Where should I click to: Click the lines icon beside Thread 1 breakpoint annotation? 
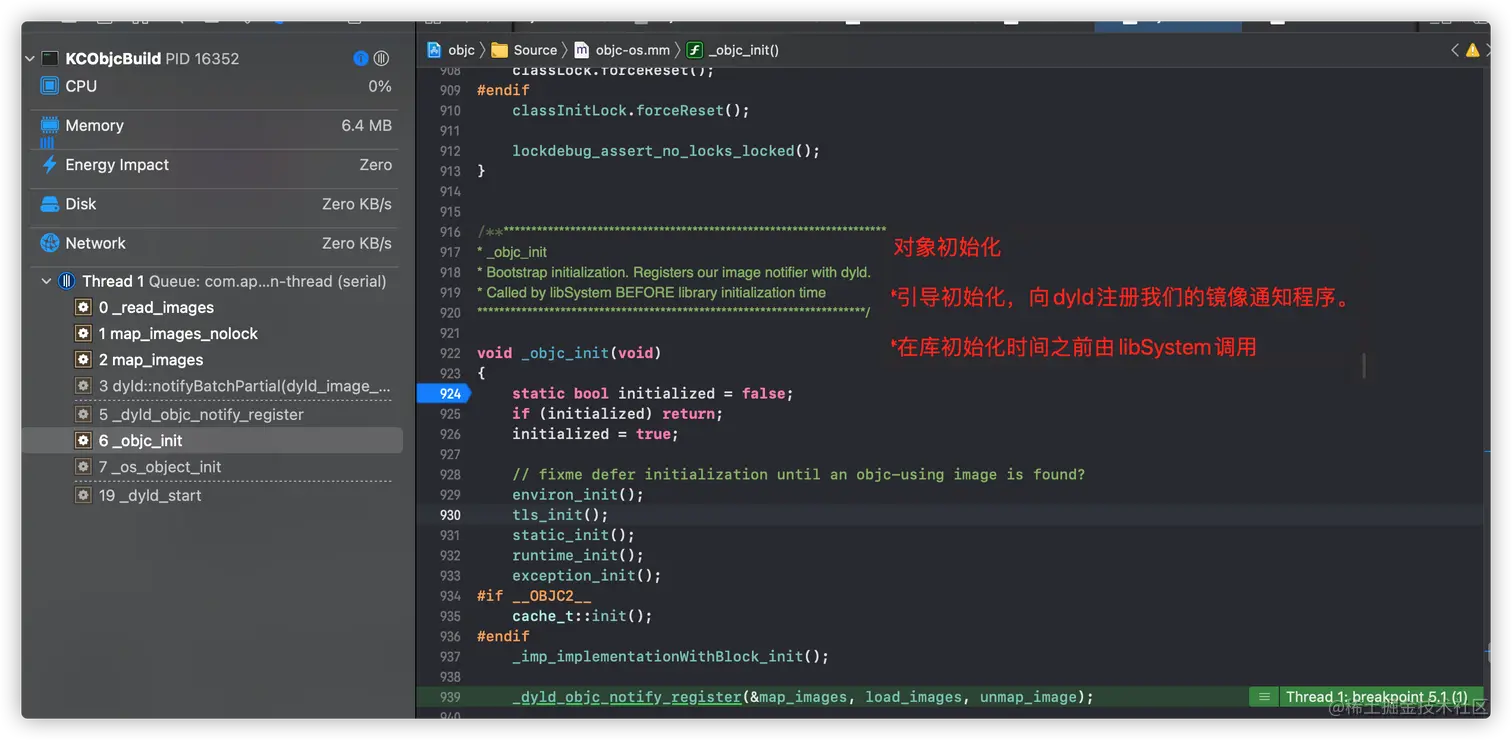[x=1264, y=697]
